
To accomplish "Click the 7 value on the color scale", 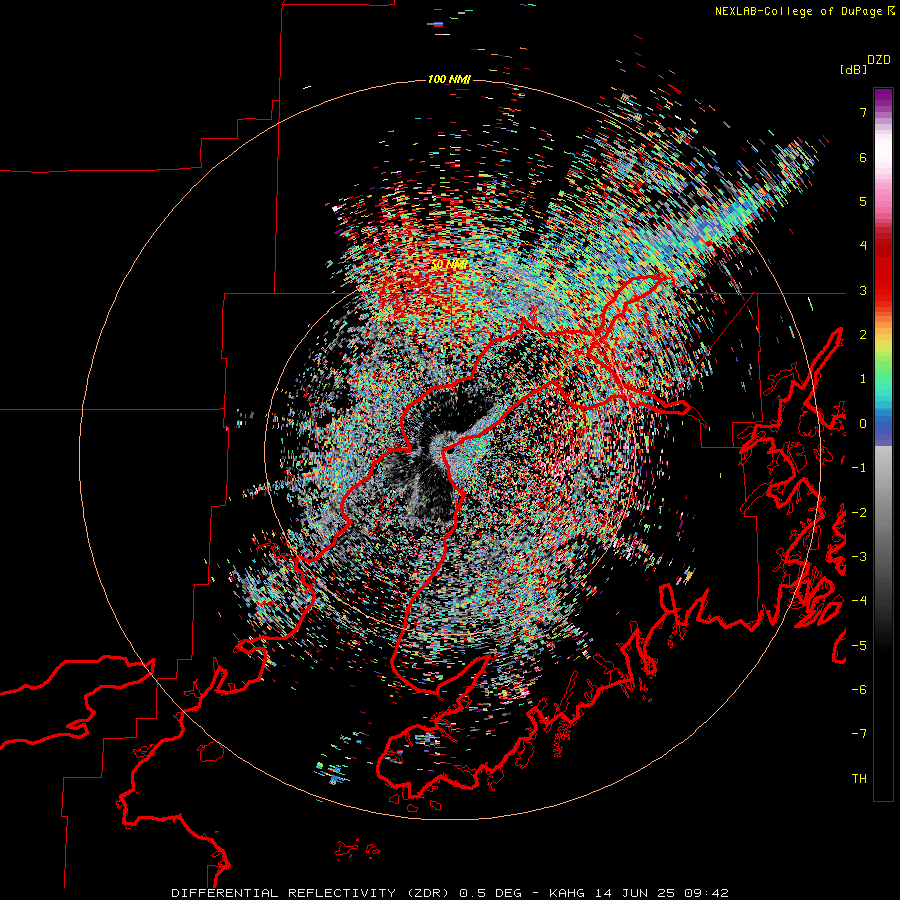I will [863, 112].
